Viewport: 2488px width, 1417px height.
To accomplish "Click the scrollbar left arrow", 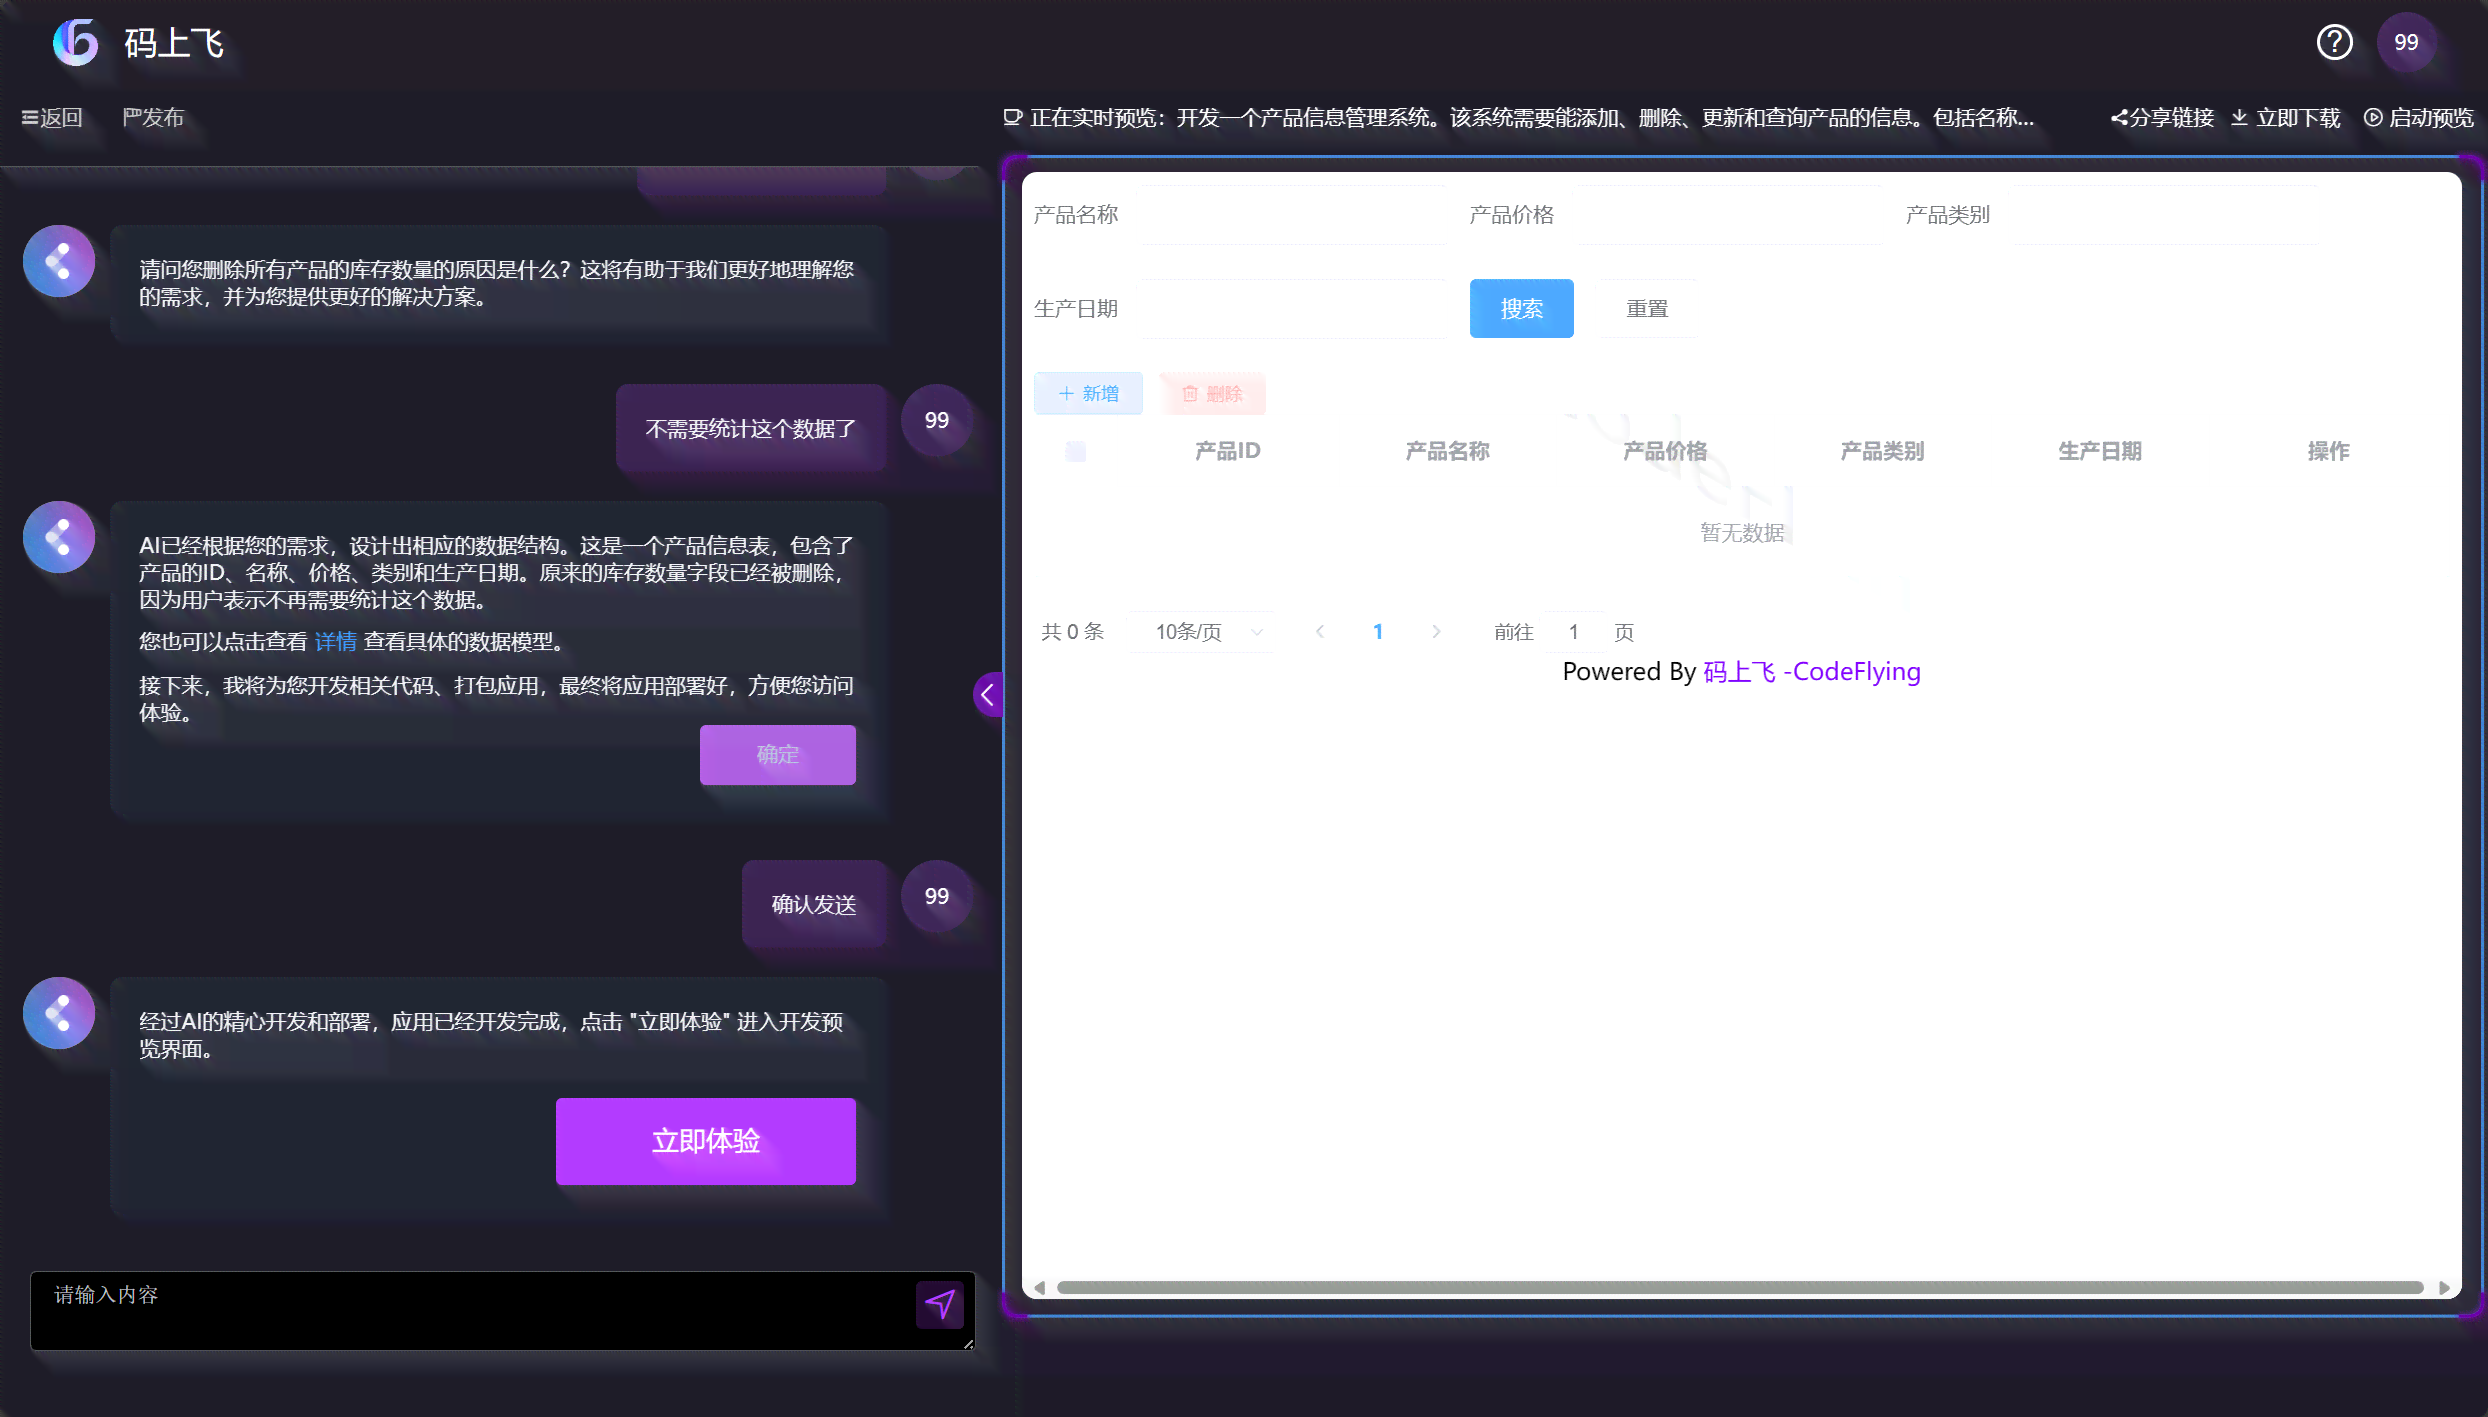I will (x=1039, y=1287).
